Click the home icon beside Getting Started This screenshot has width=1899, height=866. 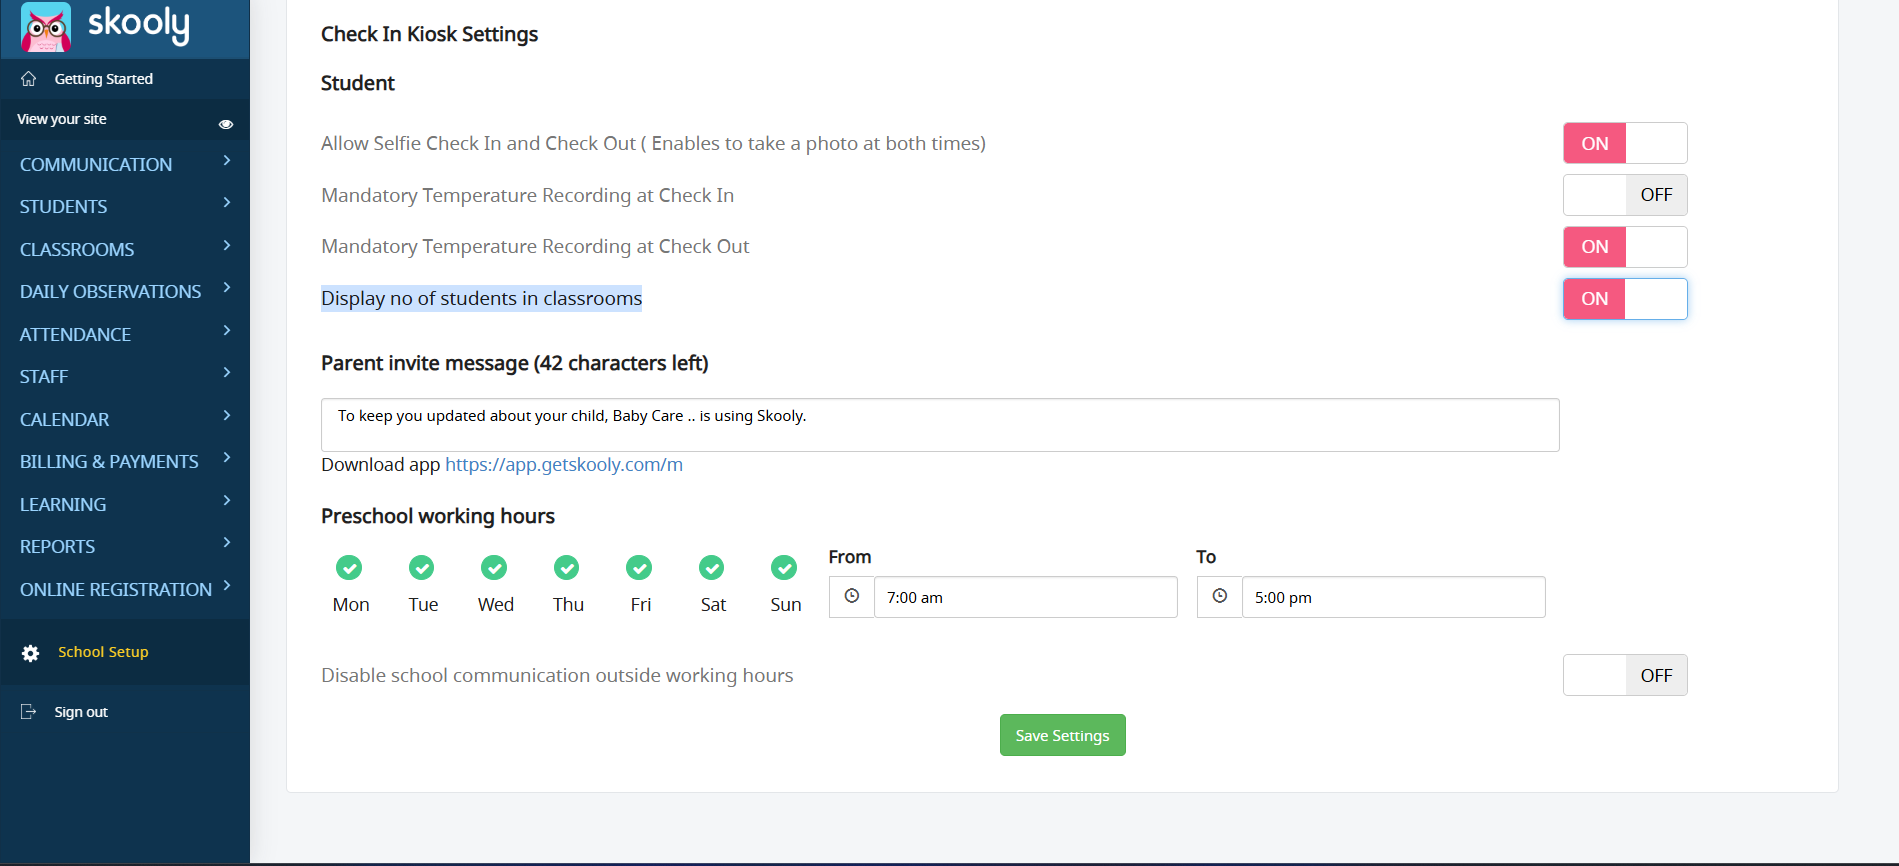click(29, 79)
